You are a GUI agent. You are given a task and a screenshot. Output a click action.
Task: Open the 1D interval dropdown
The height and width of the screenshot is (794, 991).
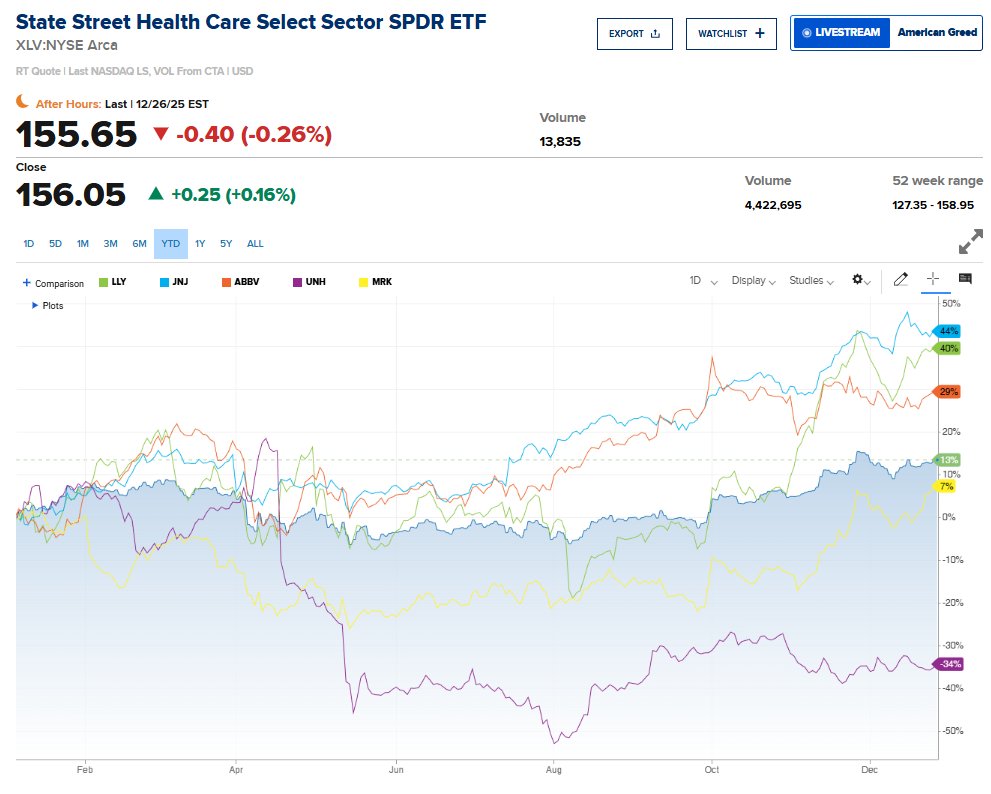[703, 281]
